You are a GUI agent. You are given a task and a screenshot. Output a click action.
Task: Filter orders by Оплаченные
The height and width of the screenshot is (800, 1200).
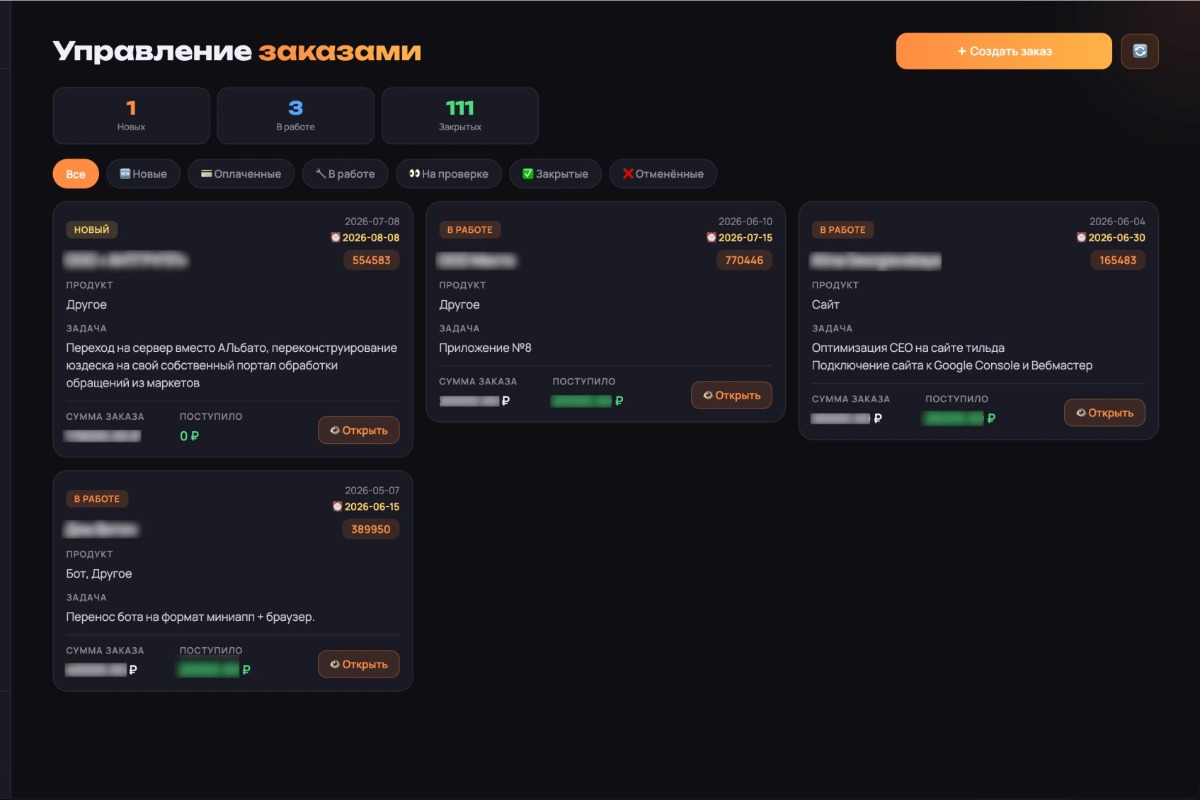coord(241,174)
